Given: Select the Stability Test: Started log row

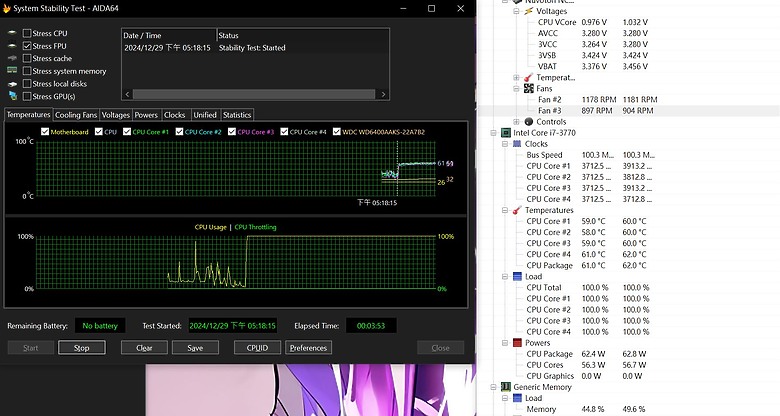Looking at the screenshot, I should (255, 48).
